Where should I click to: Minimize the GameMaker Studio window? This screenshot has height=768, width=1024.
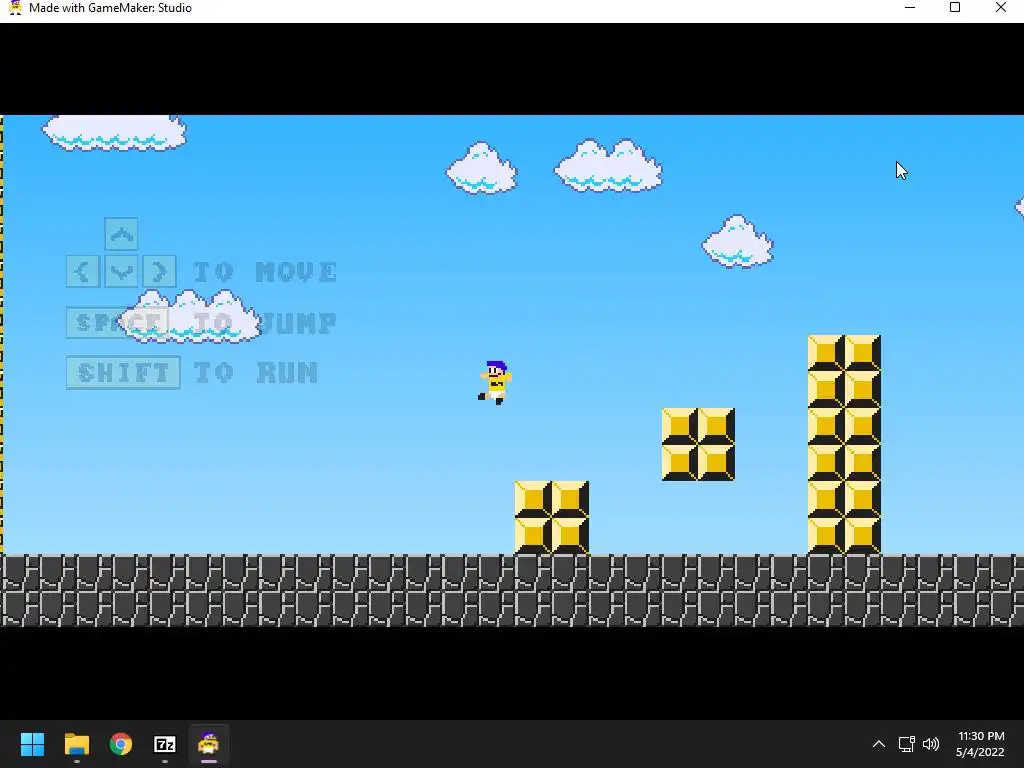tap(910, 8)
